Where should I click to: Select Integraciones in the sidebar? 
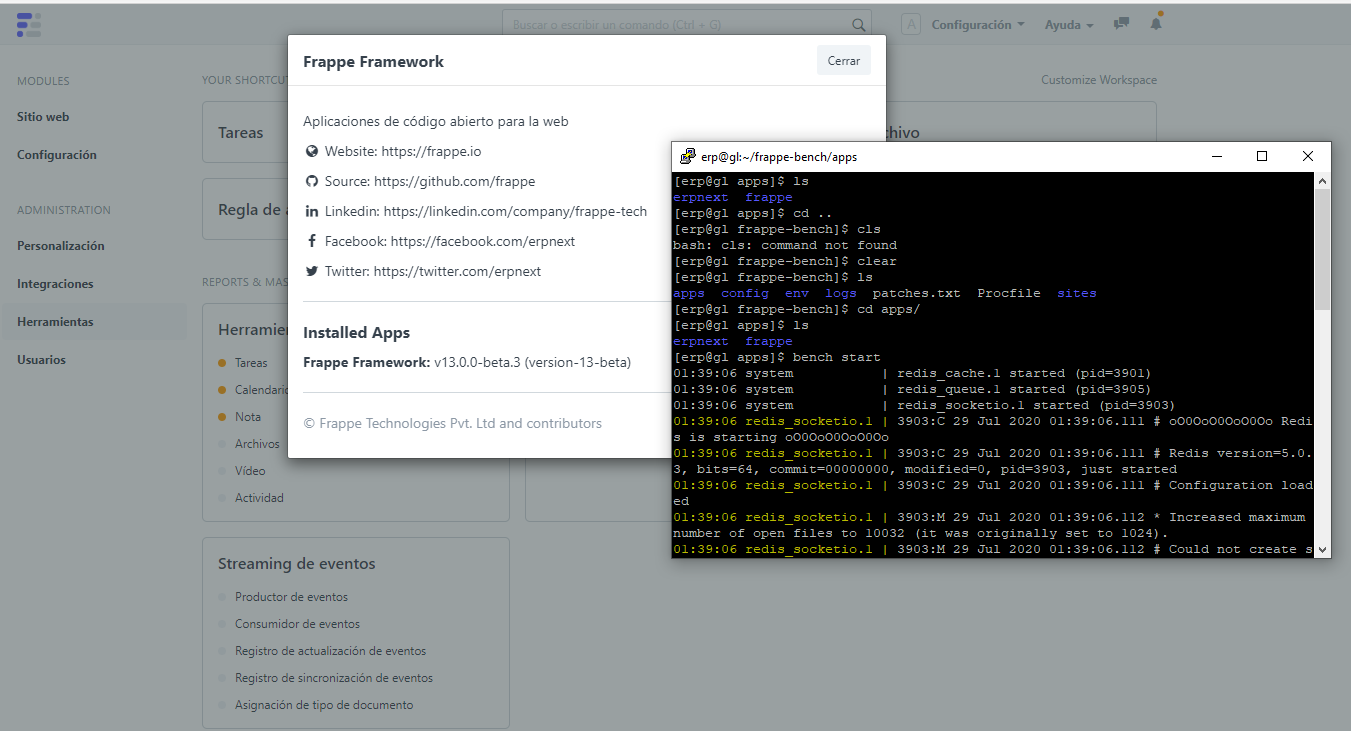click(x=55, y=284)
